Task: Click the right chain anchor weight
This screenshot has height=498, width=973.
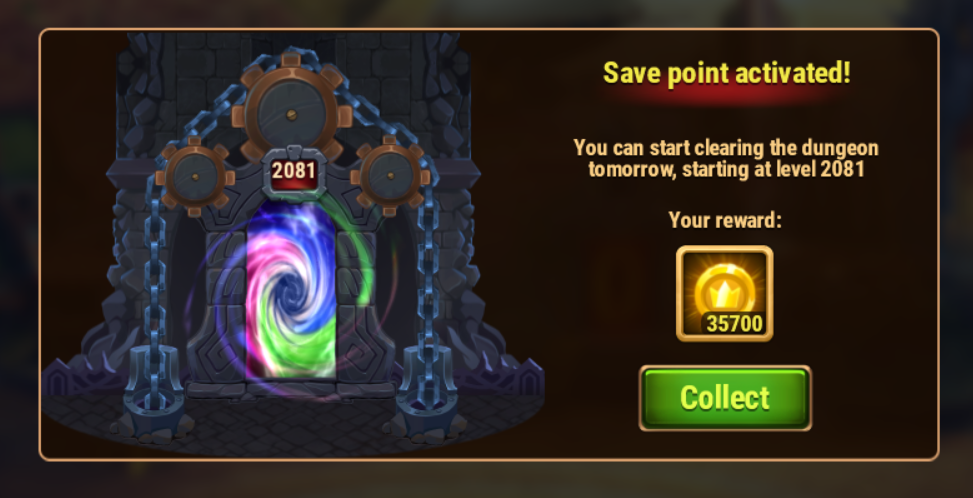Action: coord(429,396)
